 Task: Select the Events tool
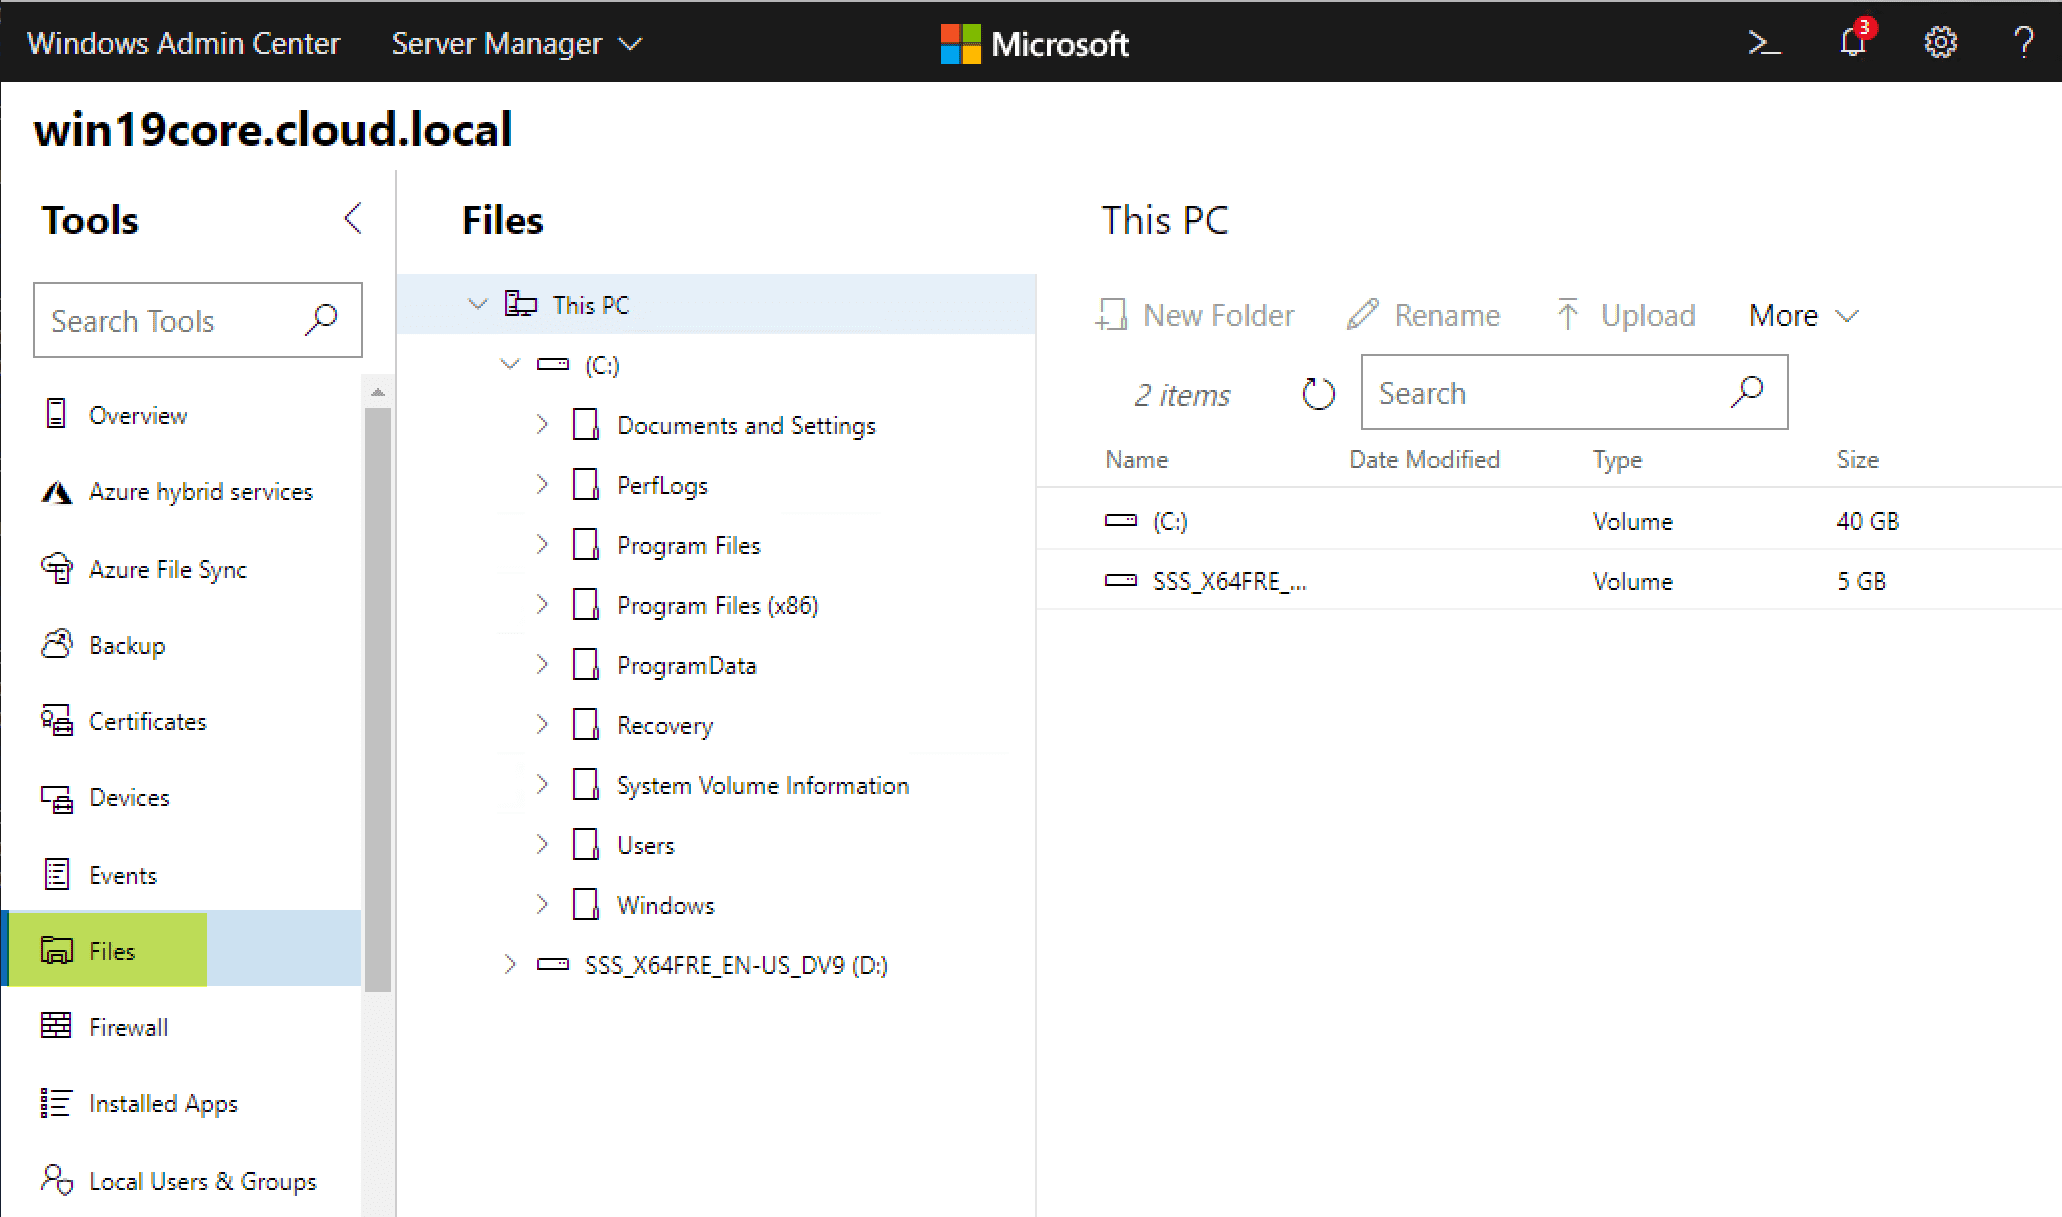[x=123, y=874]
